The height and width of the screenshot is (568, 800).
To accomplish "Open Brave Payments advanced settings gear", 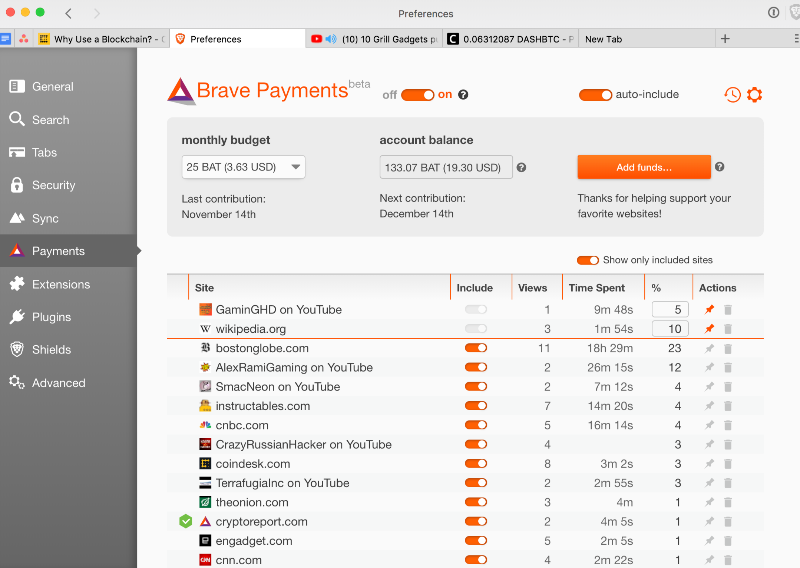I will click(754, 94).
